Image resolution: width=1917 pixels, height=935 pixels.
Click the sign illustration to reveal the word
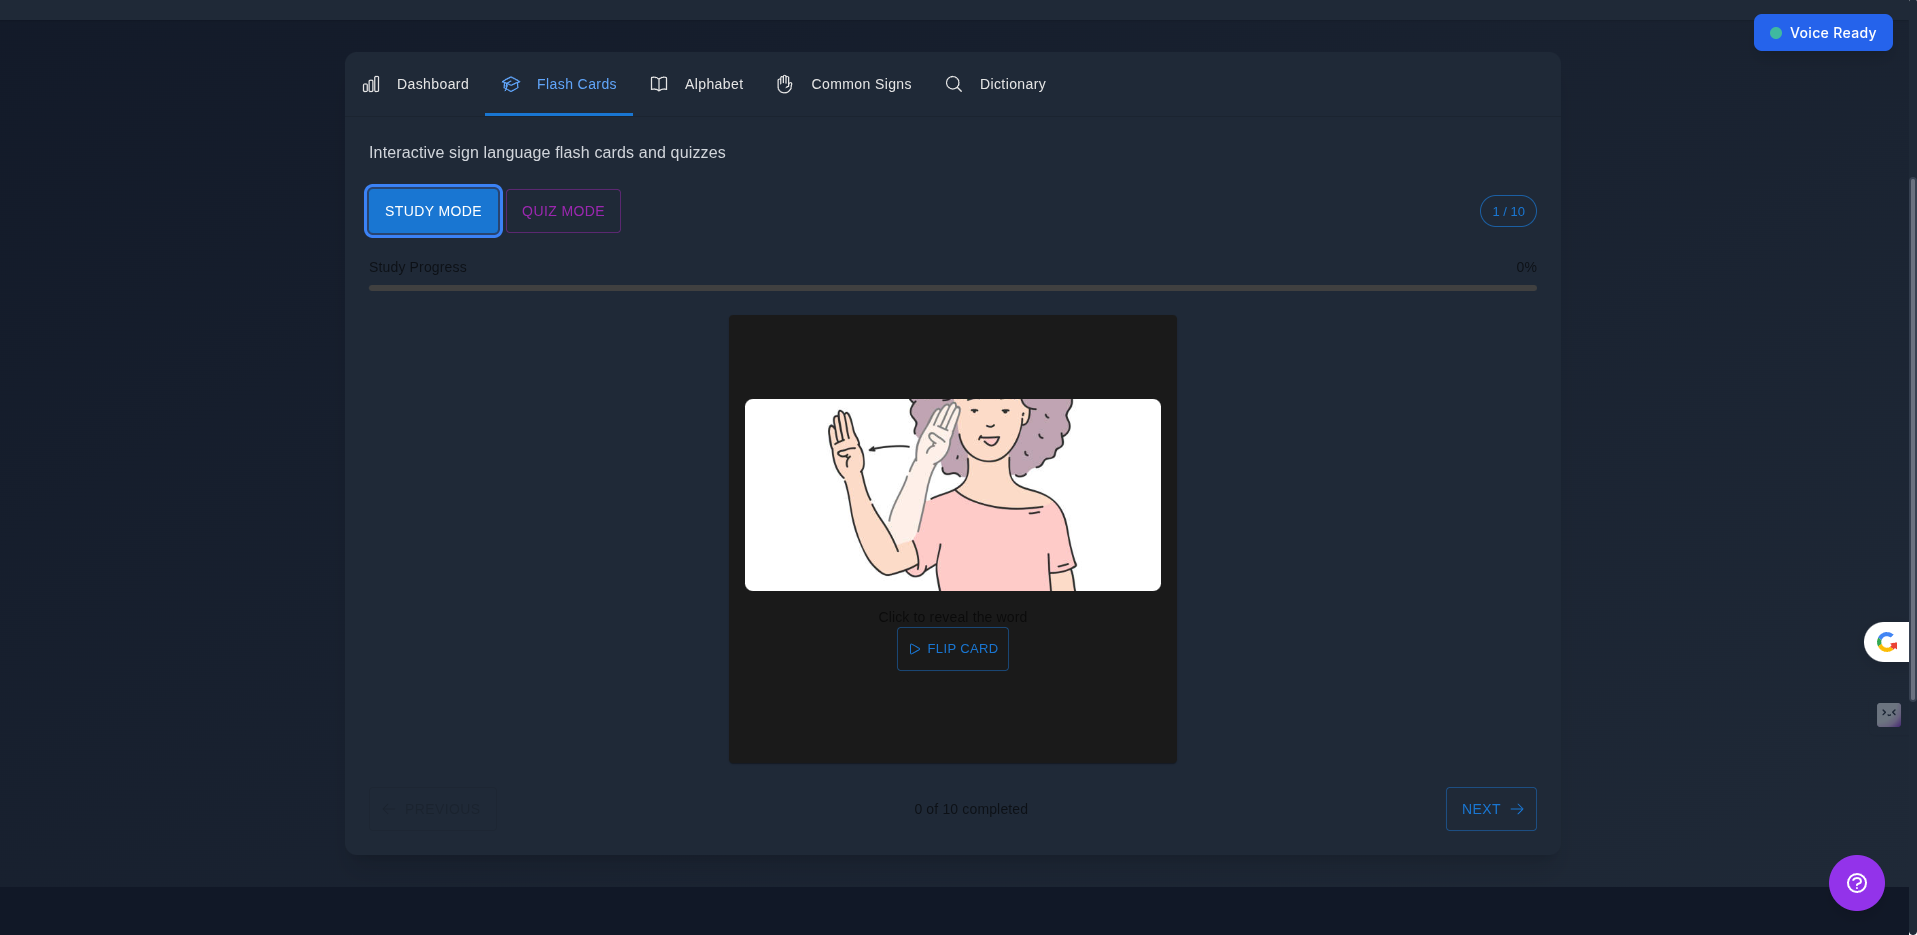(x=952, y=494)
